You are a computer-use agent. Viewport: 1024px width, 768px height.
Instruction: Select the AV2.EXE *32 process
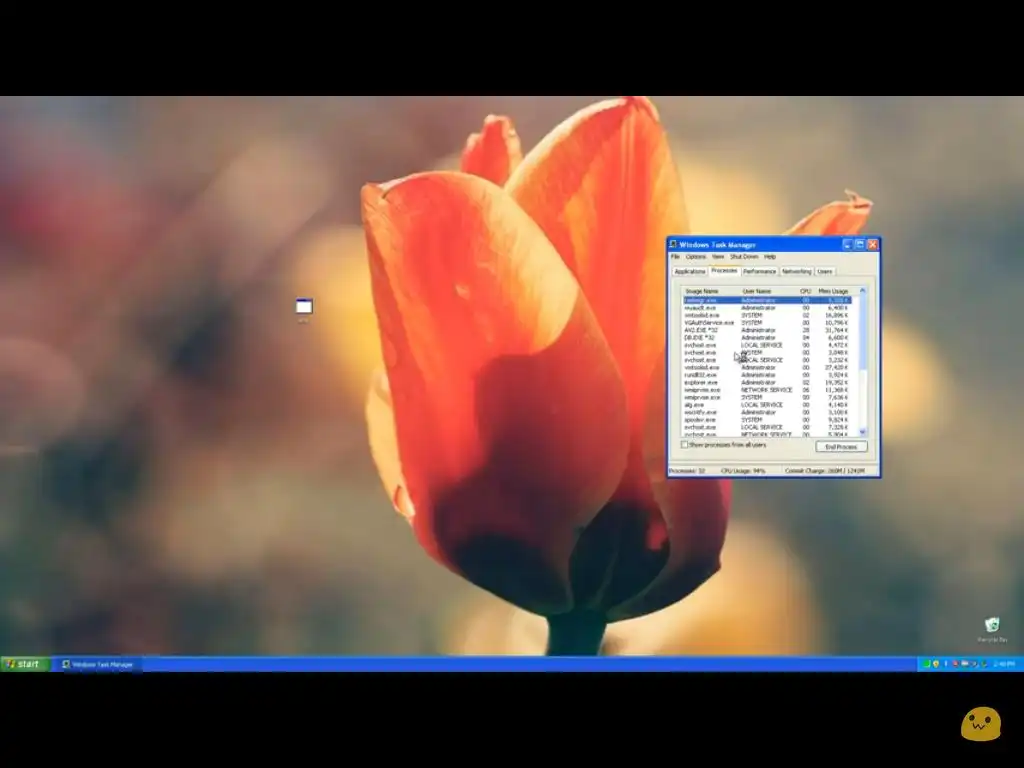tap(767, 330)
